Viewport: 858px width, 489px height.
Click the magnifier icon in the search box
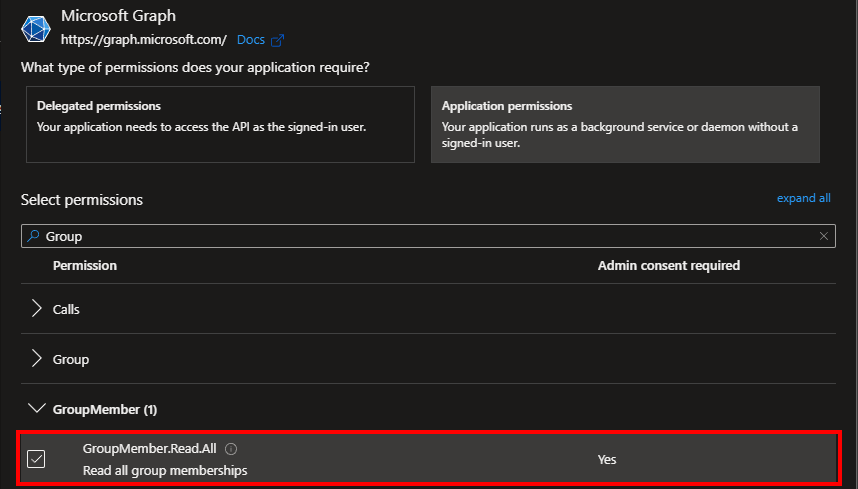point(33,236)
